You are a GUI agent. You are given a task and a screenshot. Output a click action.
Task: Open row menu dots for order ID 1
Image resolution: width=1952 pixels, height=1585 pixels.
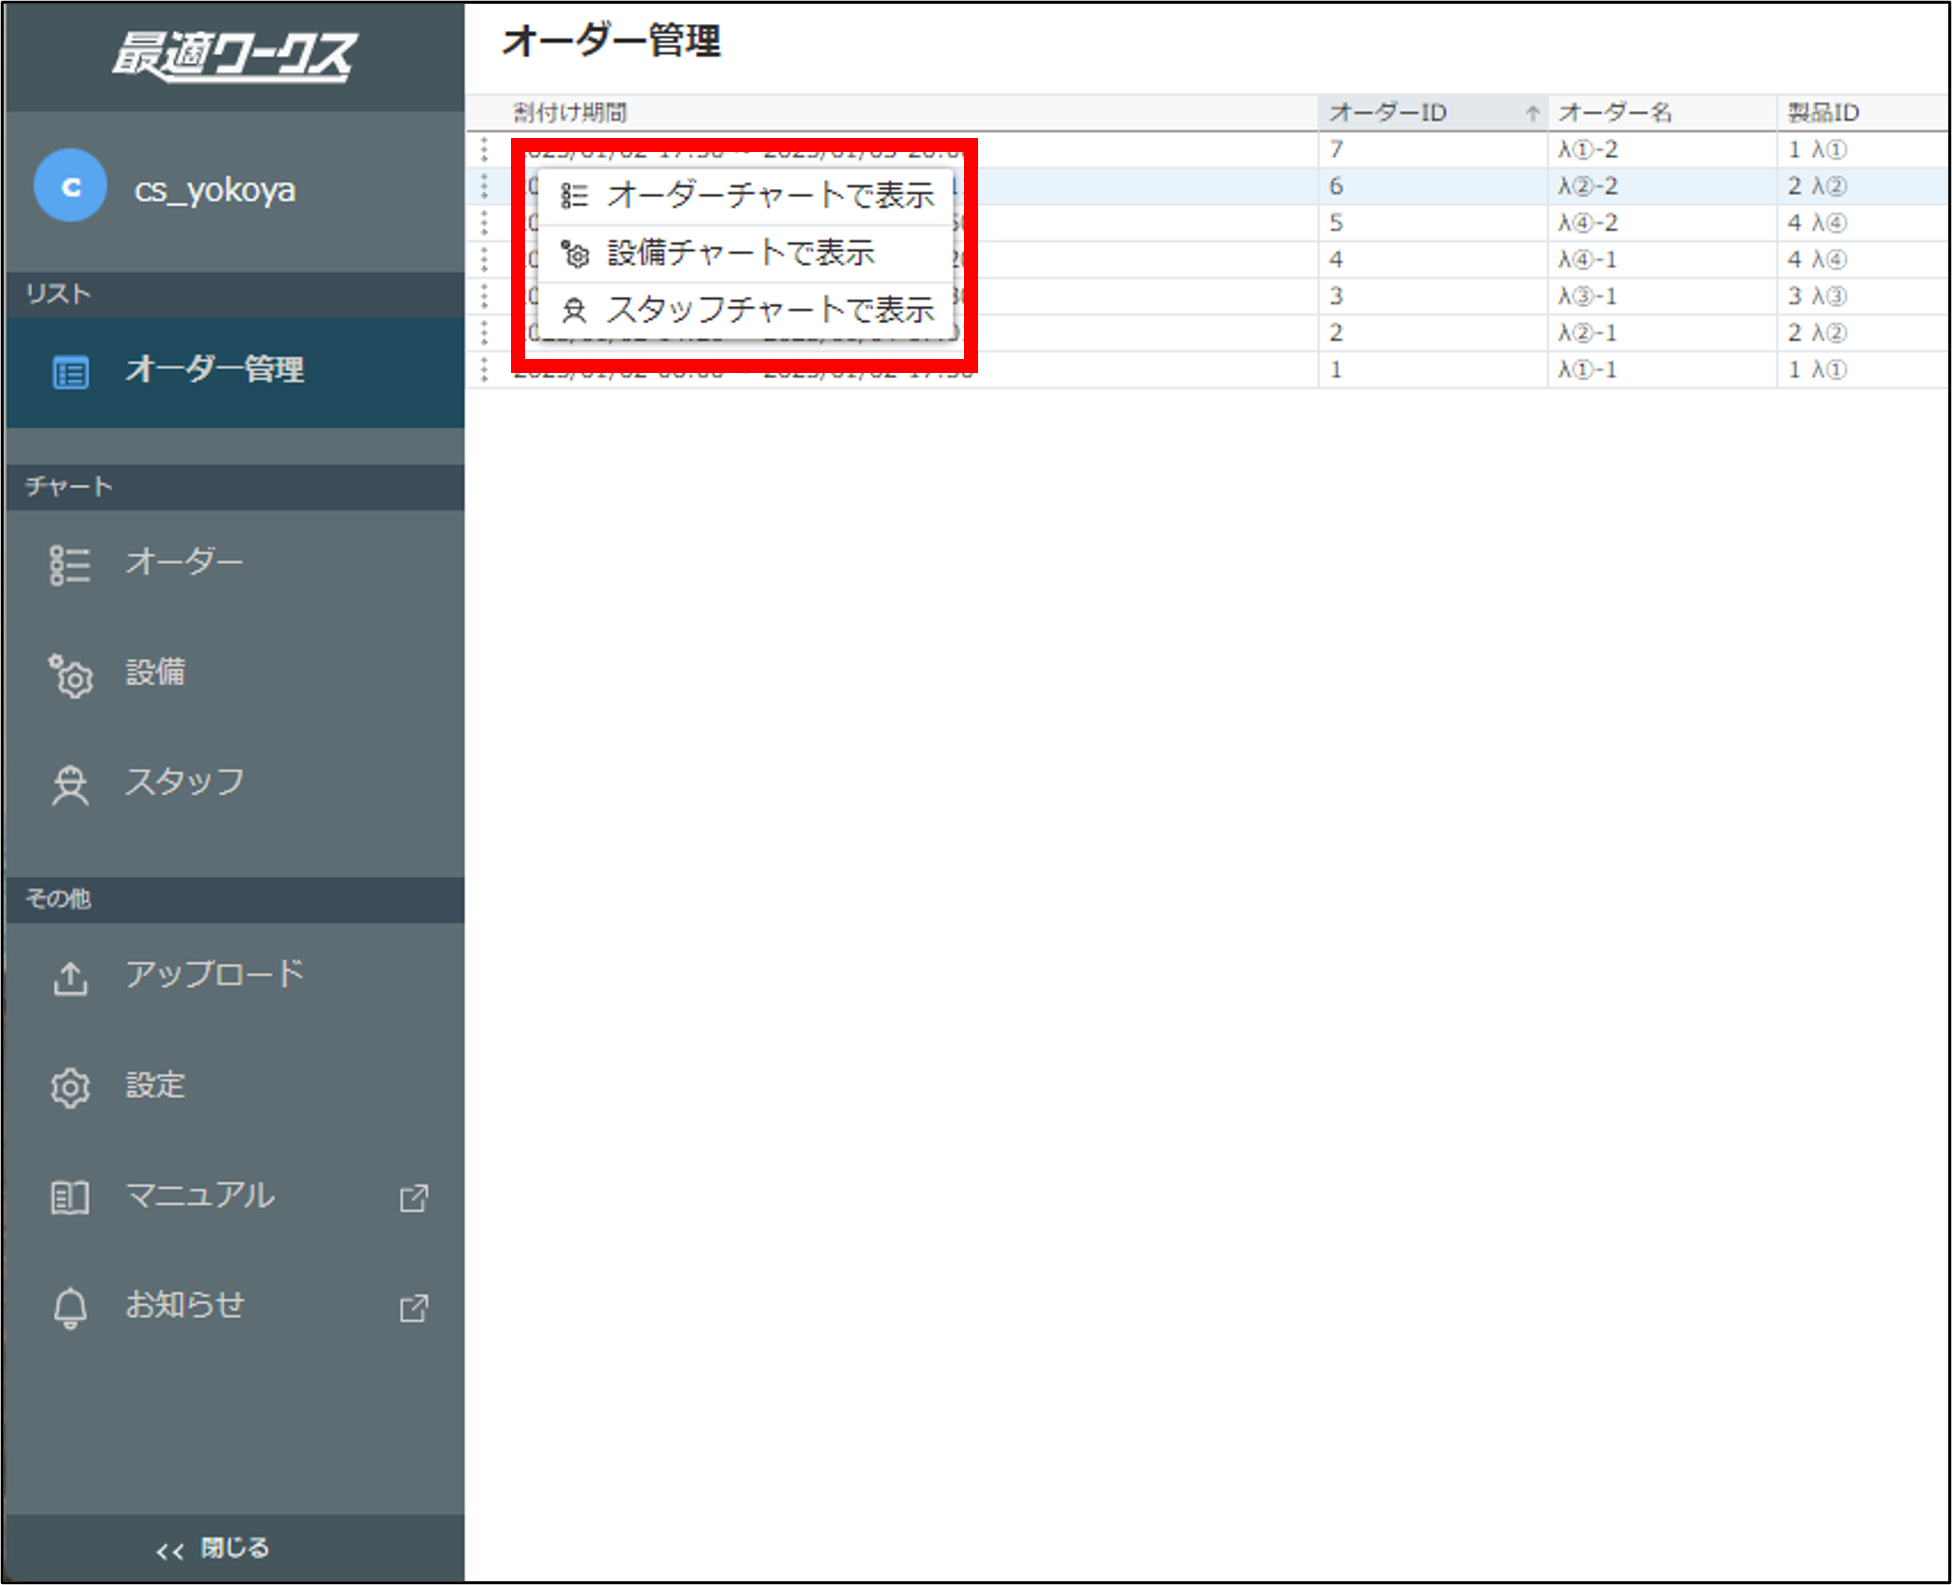tap(485, 369)
